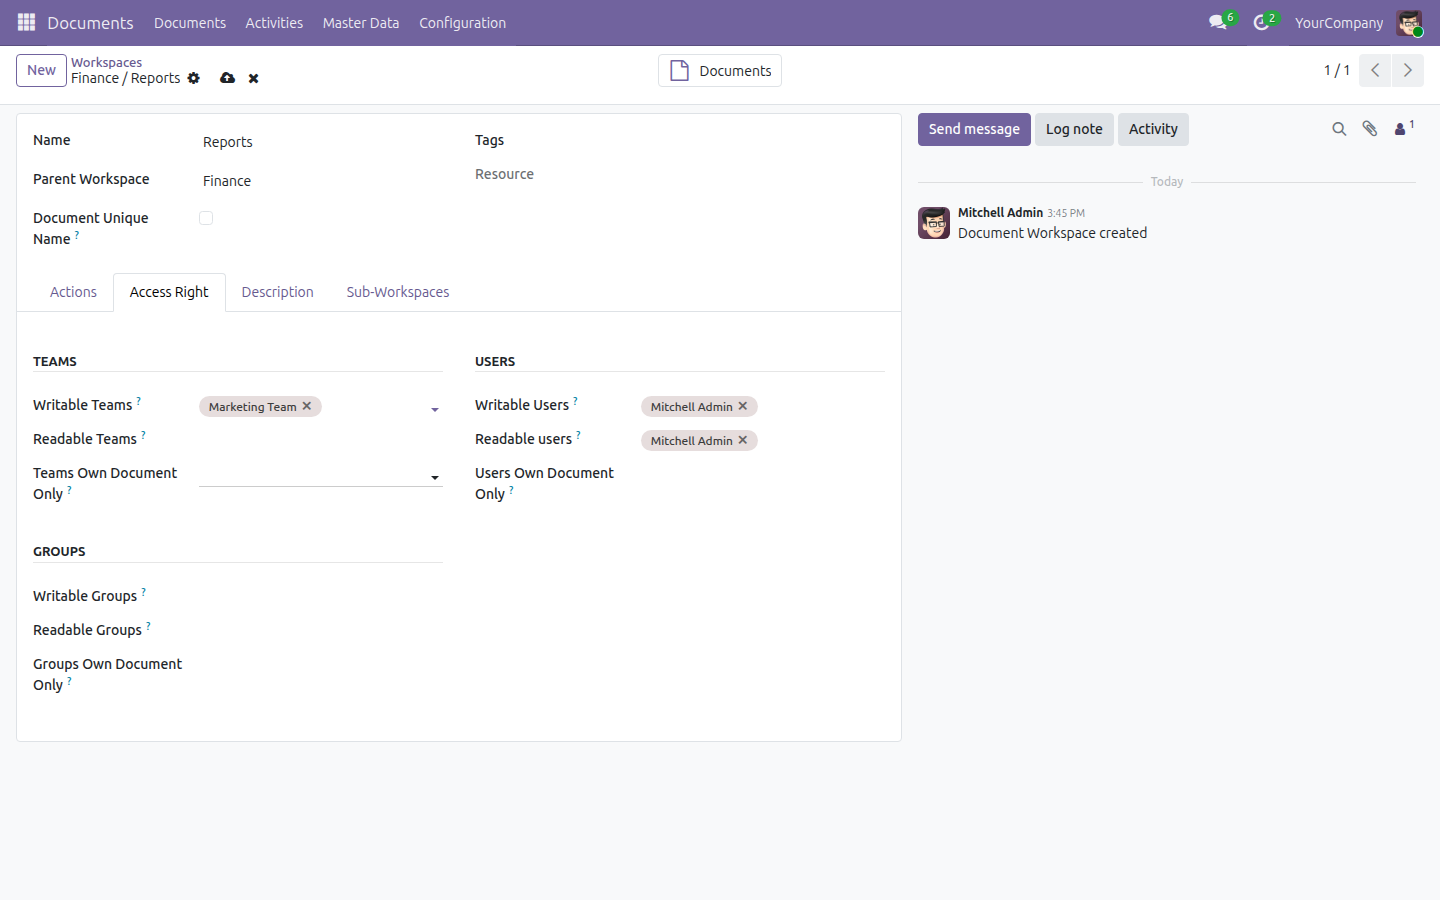
Task: Click the Documents app title
Action: [x=90, y=23]
